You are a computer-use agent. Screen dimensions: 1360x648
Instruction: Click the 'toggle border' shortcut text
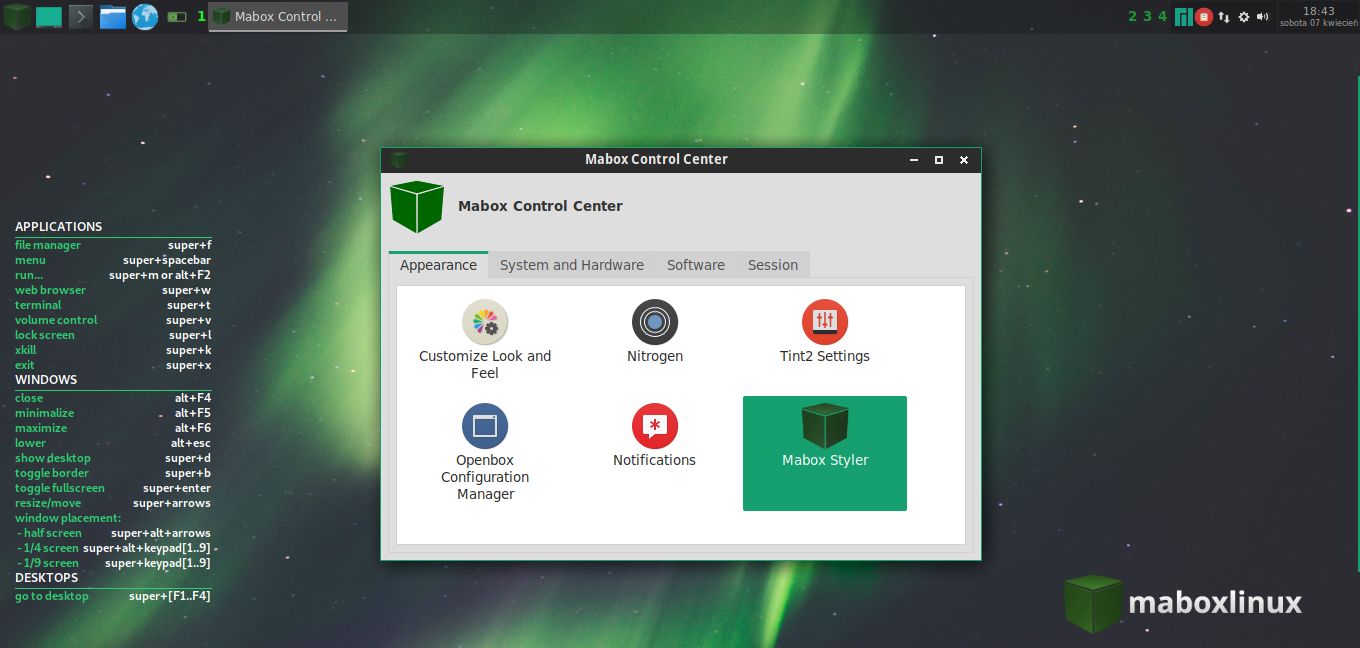tap(52, 473)
